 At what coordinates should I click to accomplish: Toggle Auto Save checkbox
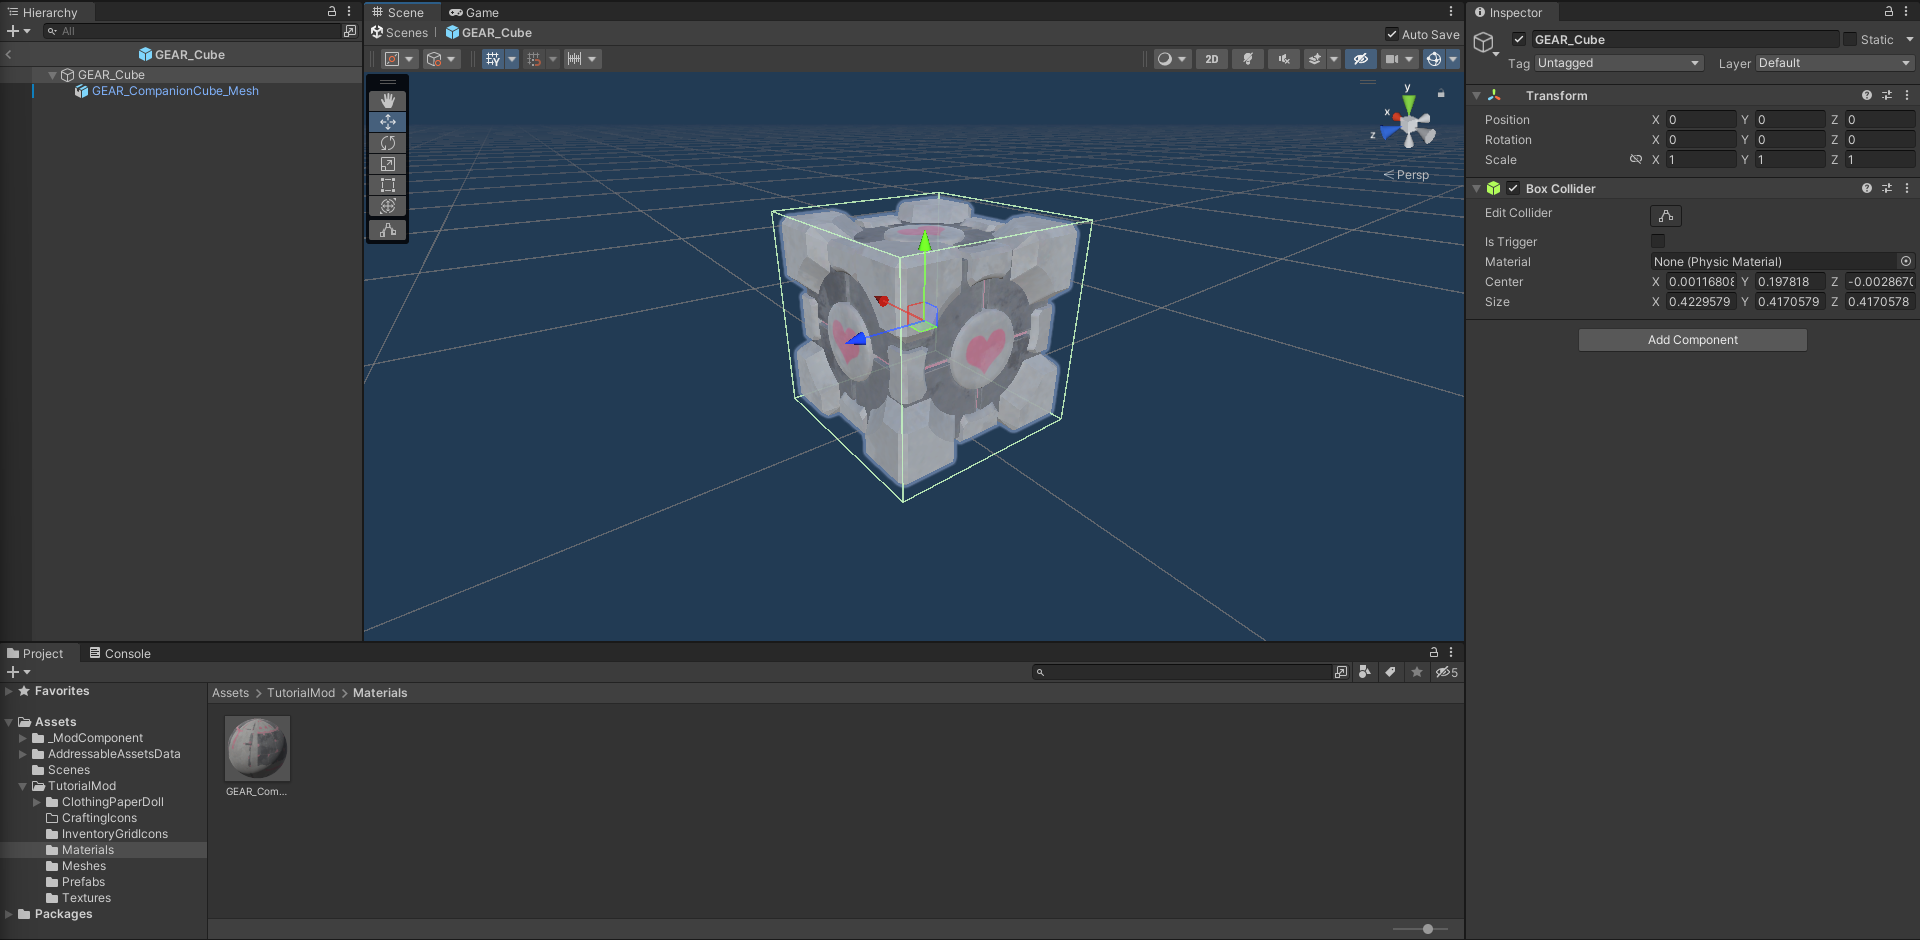tap(1391, 34)
